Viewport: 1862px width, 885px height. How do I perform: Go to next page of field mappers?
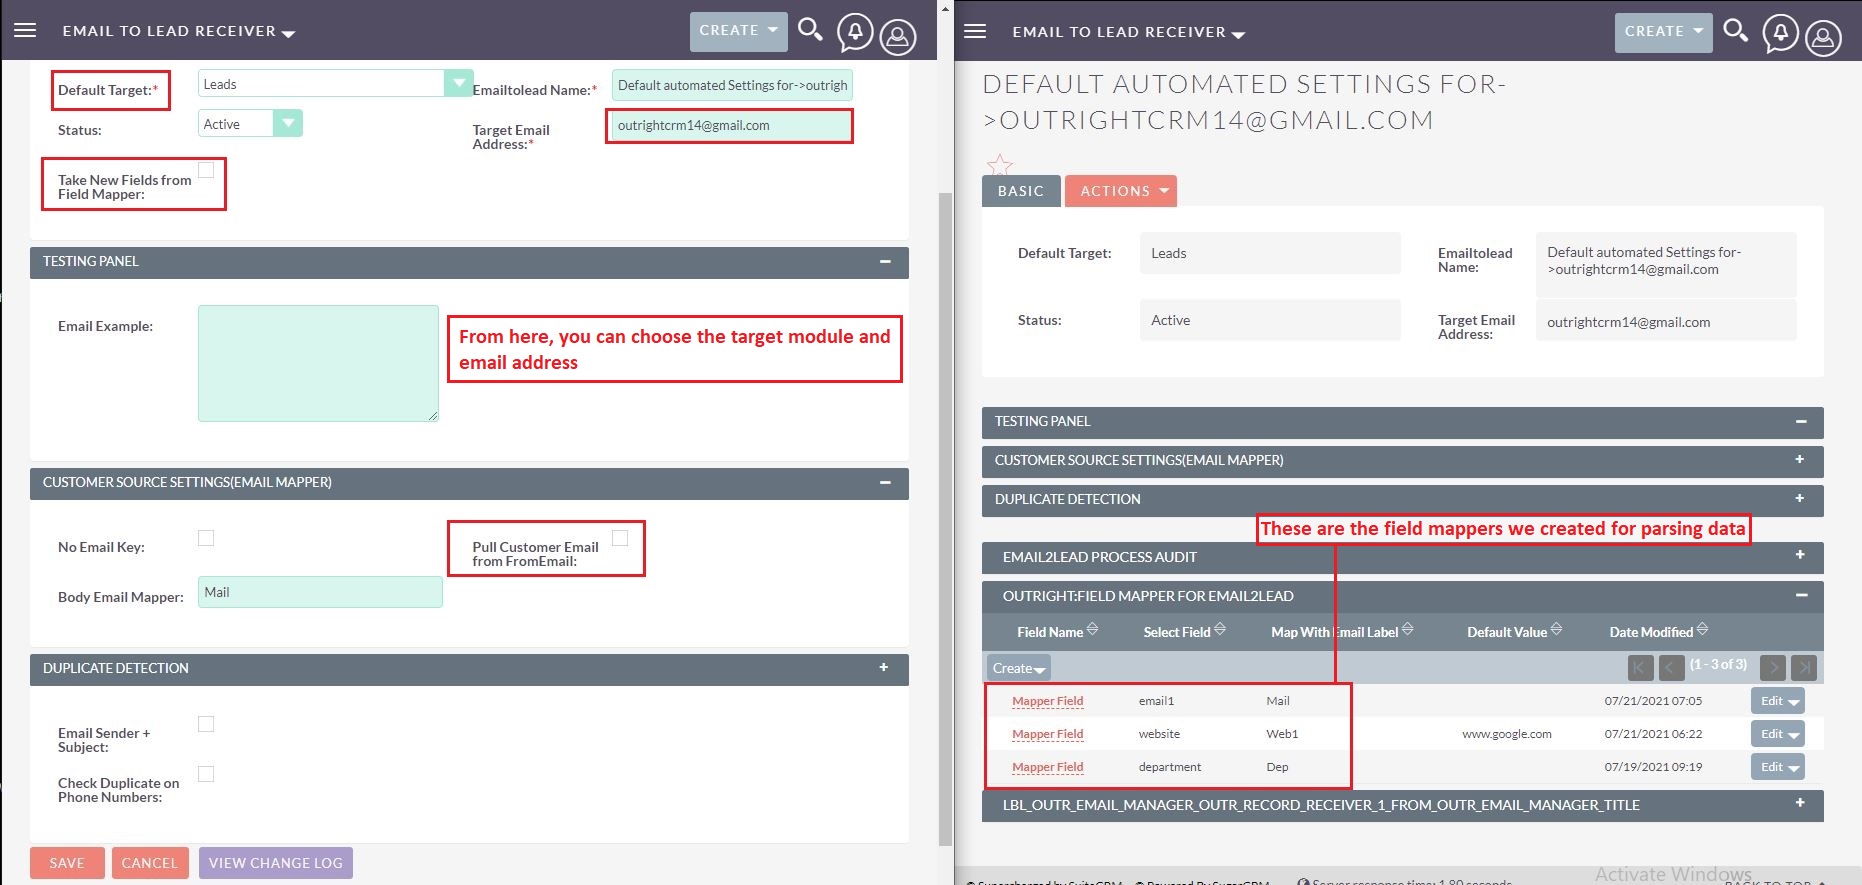(1773, 668)
